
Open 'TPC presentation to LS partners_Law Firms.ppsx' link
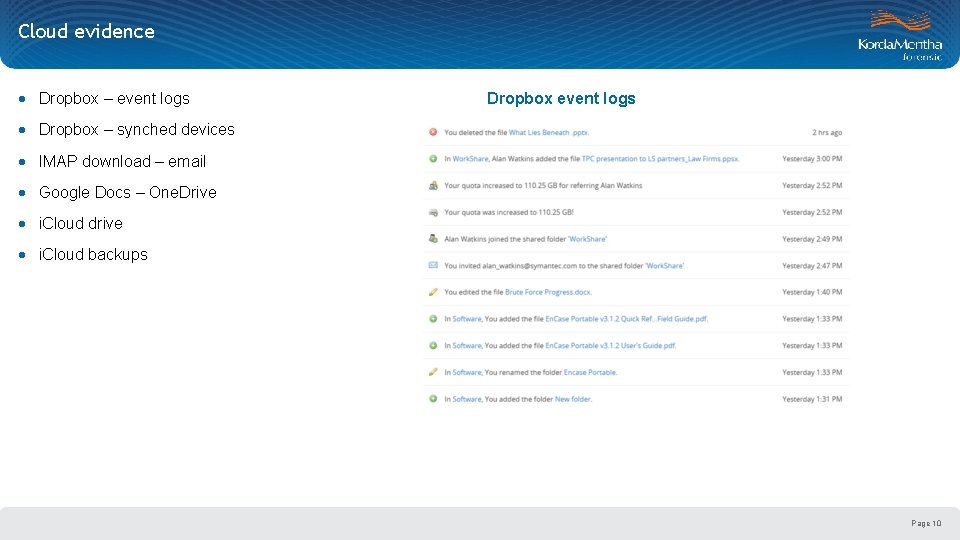click(660, 159)
